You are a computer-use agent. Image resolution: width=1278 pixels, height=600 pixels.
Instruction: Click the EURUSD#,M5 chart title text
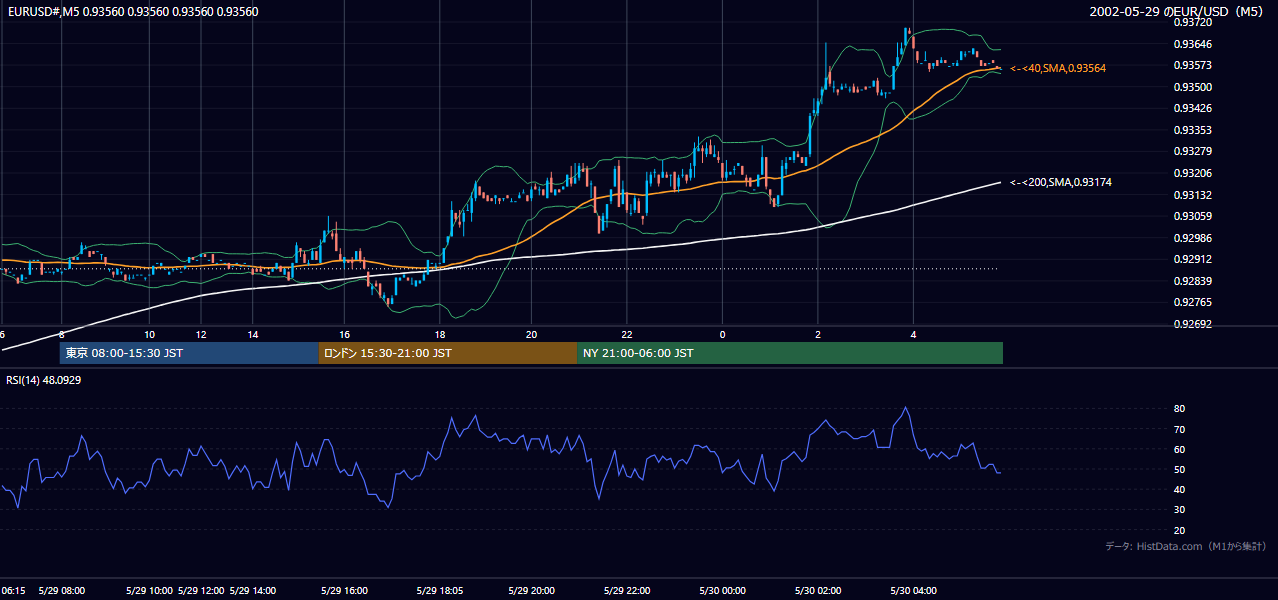132,12
